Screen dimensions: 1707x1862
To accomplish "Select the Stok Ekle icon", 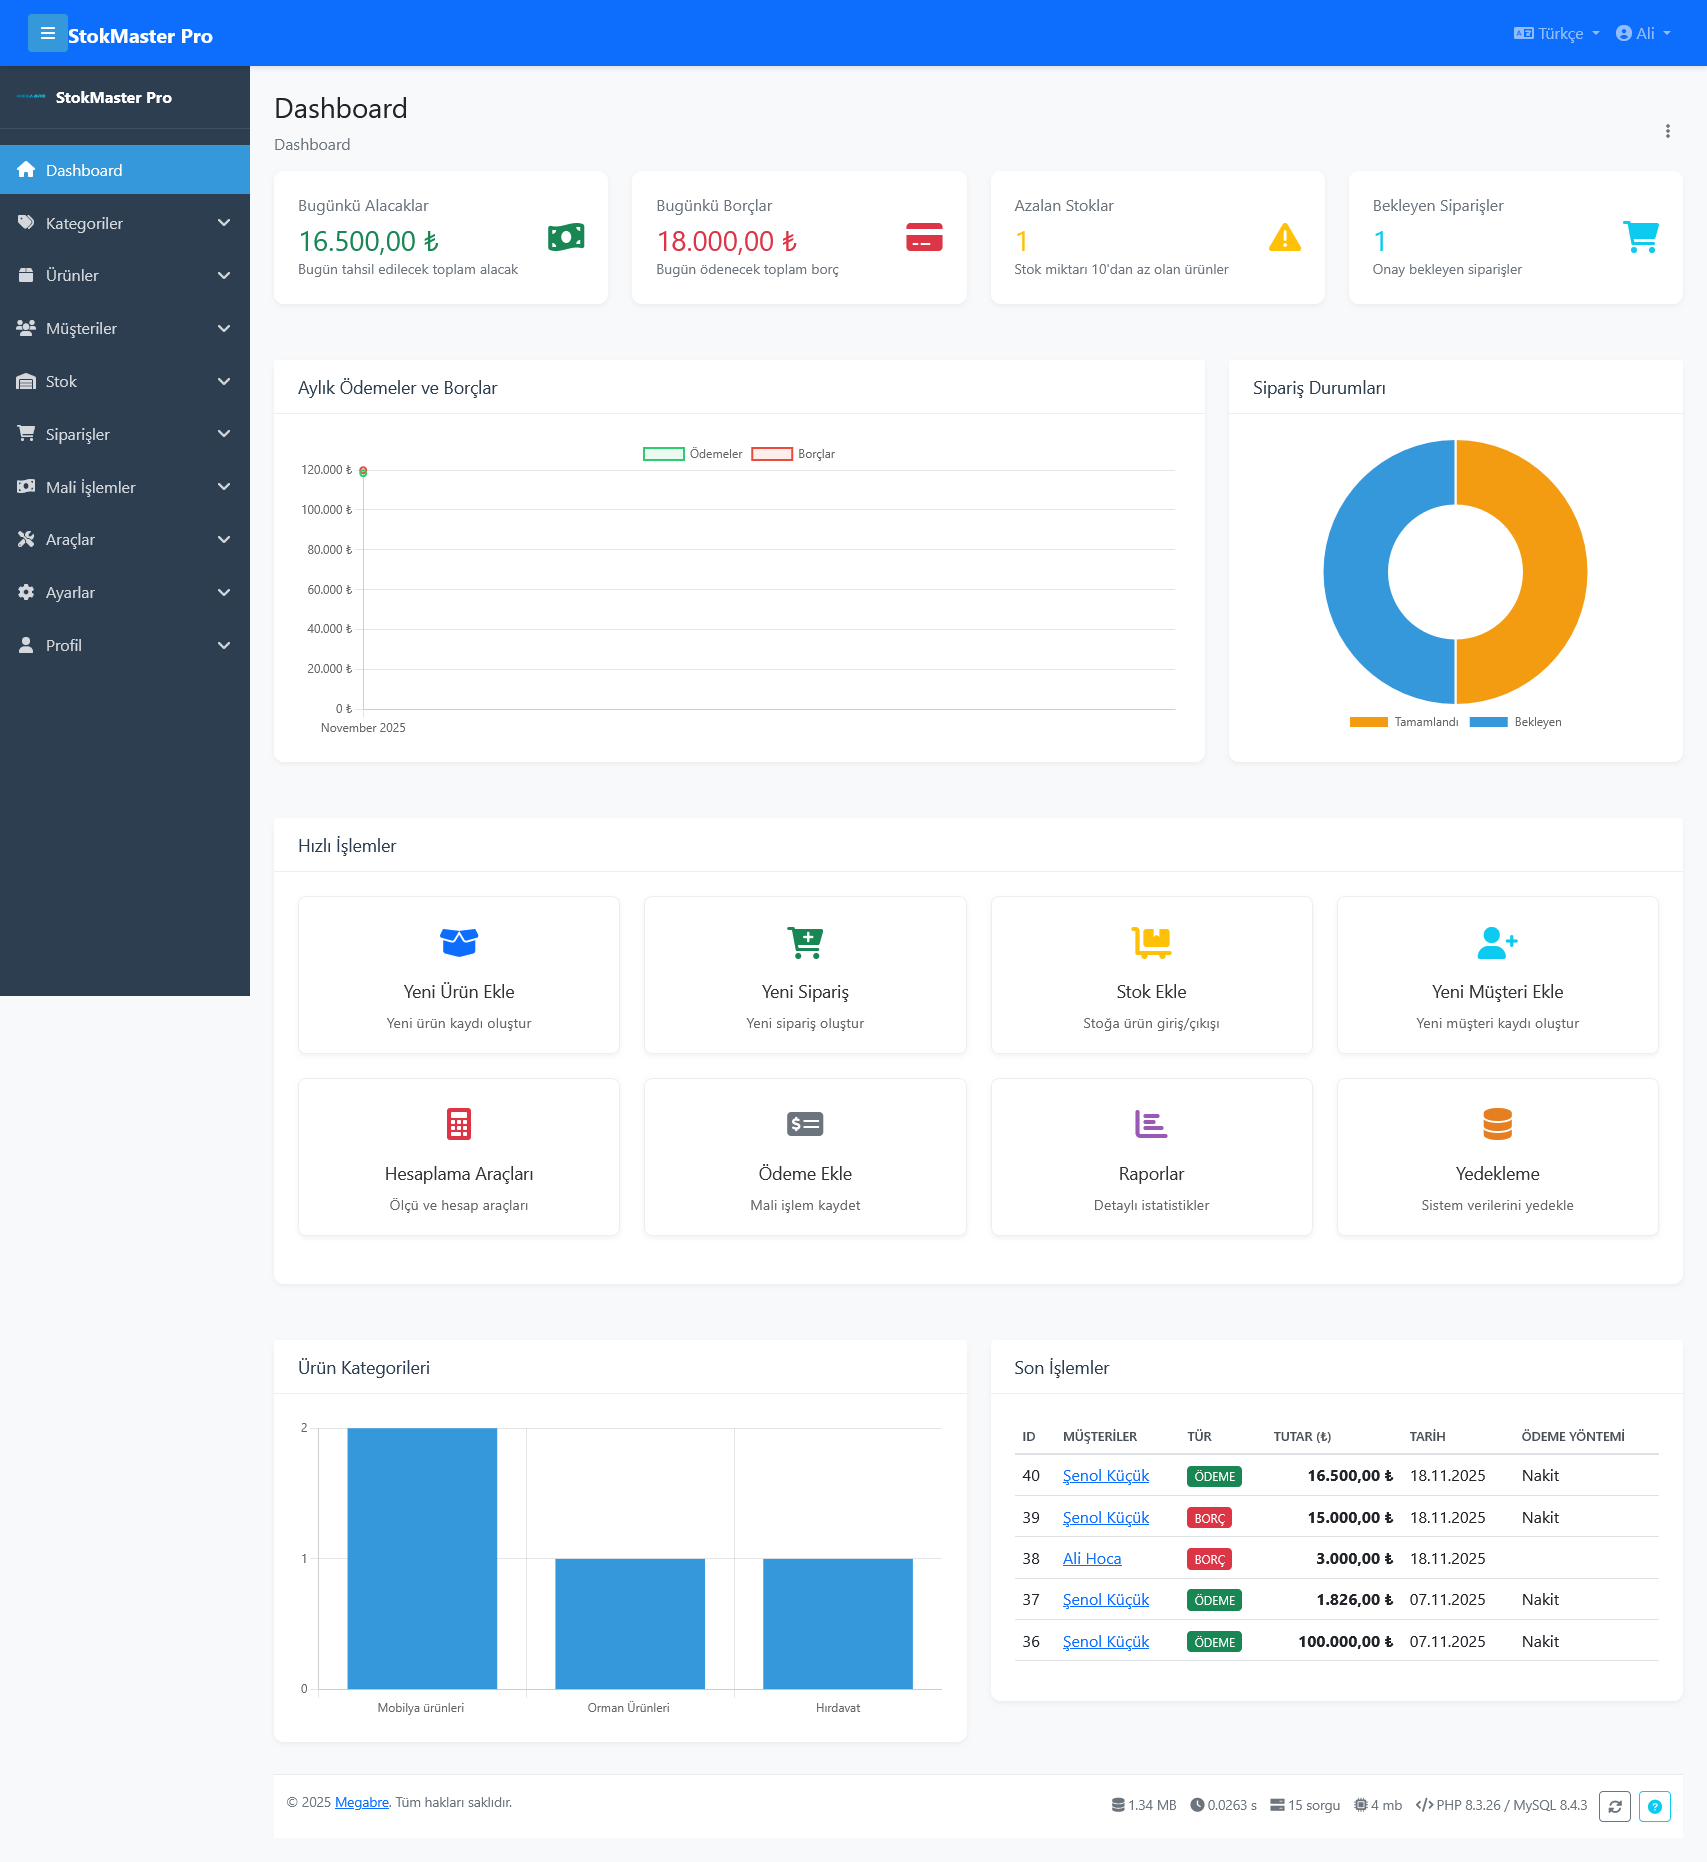I will [1151, 941].
